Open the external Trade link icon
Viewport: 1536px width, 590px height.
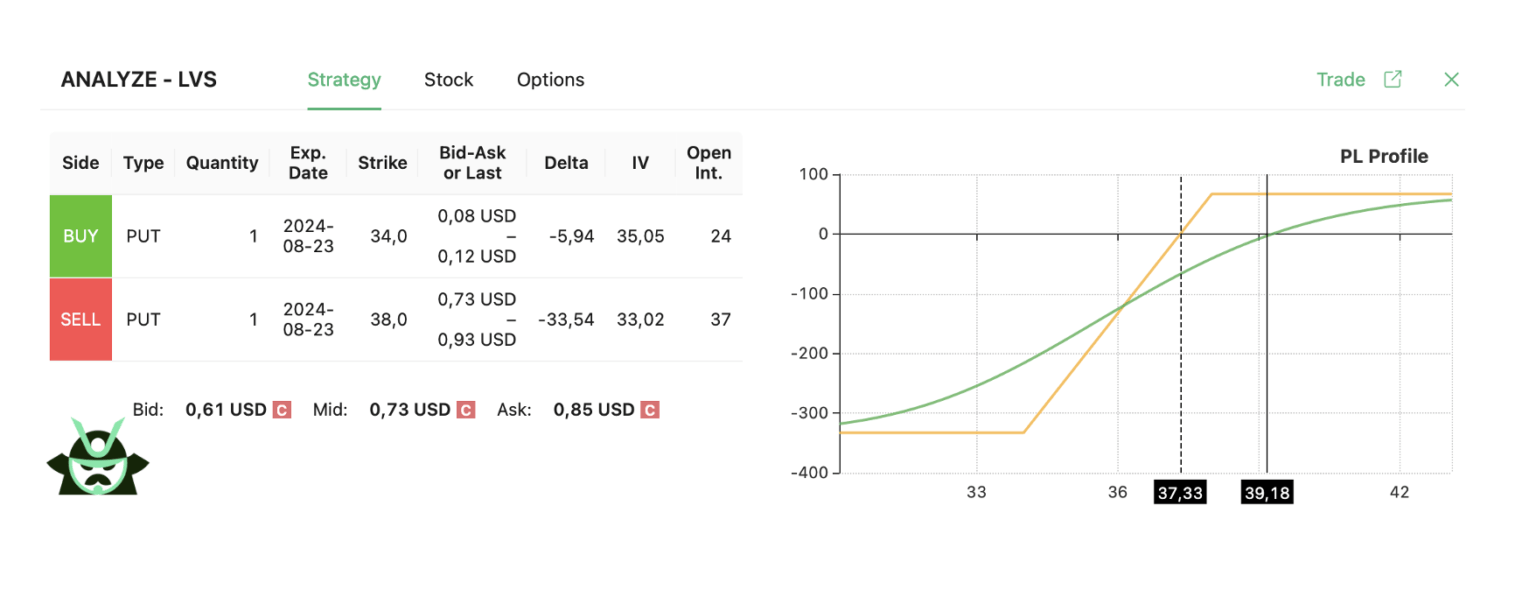point(1392,80)
